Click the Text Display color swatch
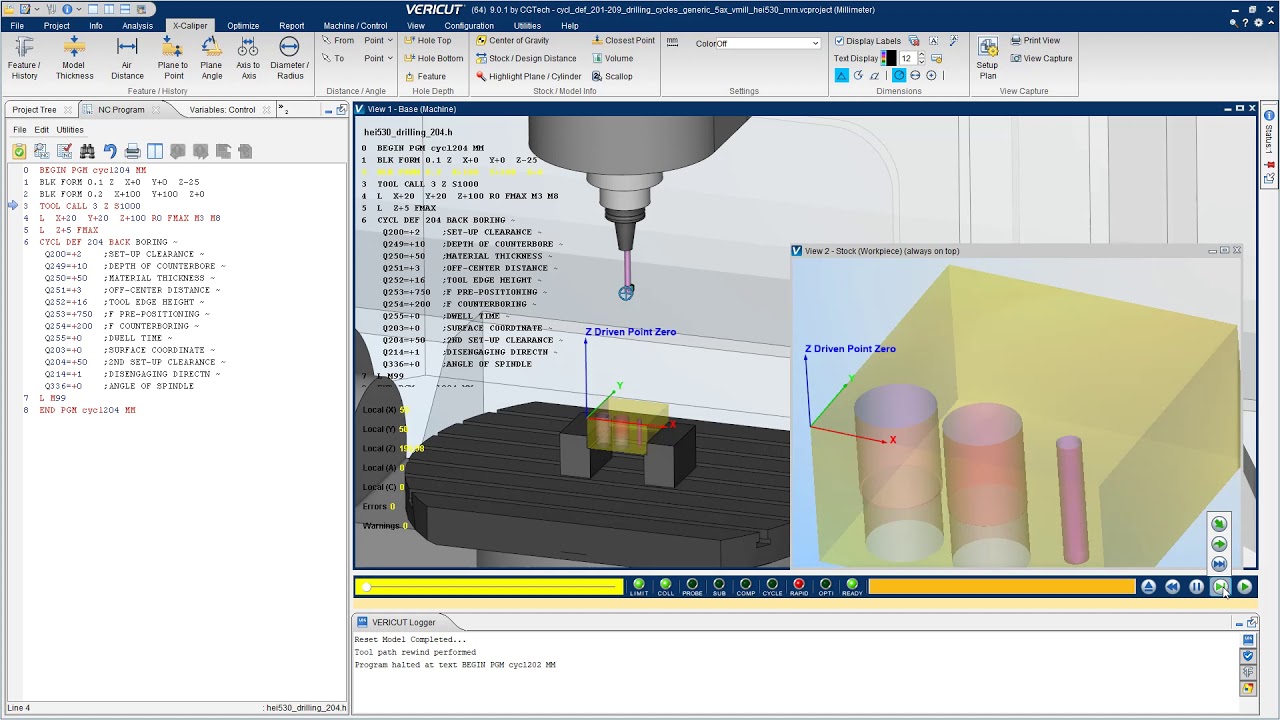 [x=889, y=59]
